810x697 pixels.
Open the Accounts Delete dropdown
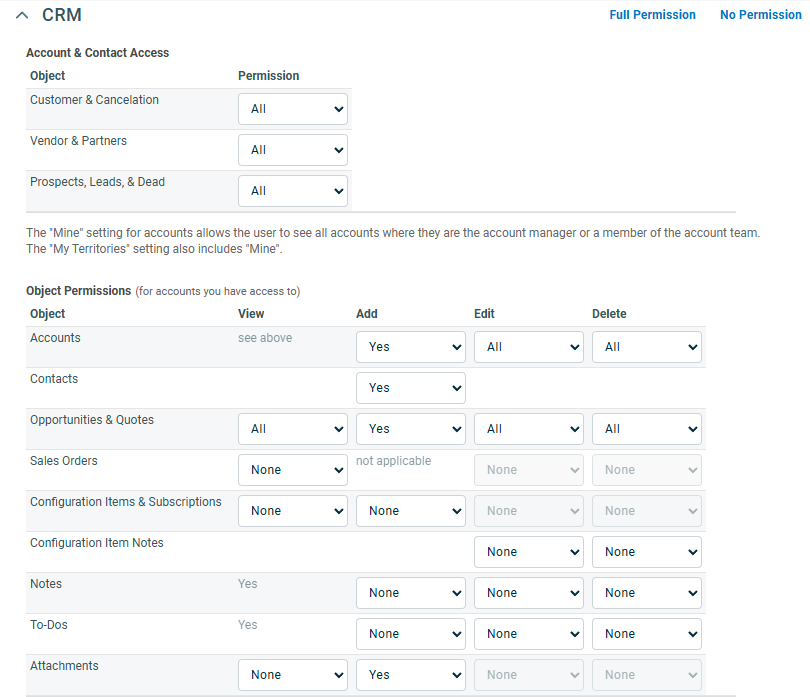click(x=647, y=347)
